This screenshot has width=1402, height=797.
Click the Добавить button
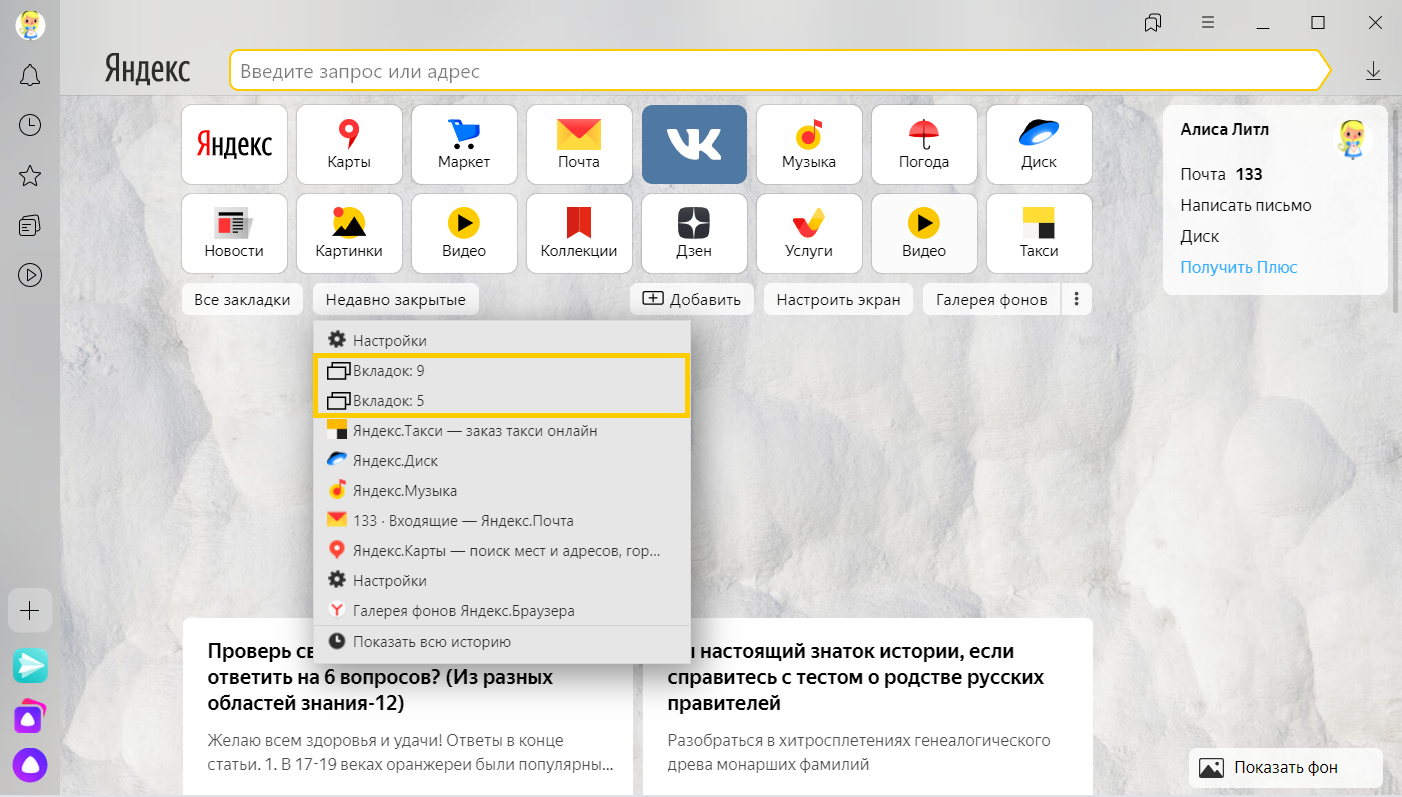tap(692, 299)
